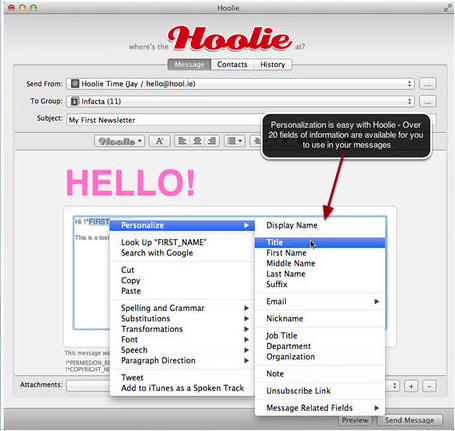
Task: Toggle fullscreen with the window corner icon
Action: (x=447, y=8)
